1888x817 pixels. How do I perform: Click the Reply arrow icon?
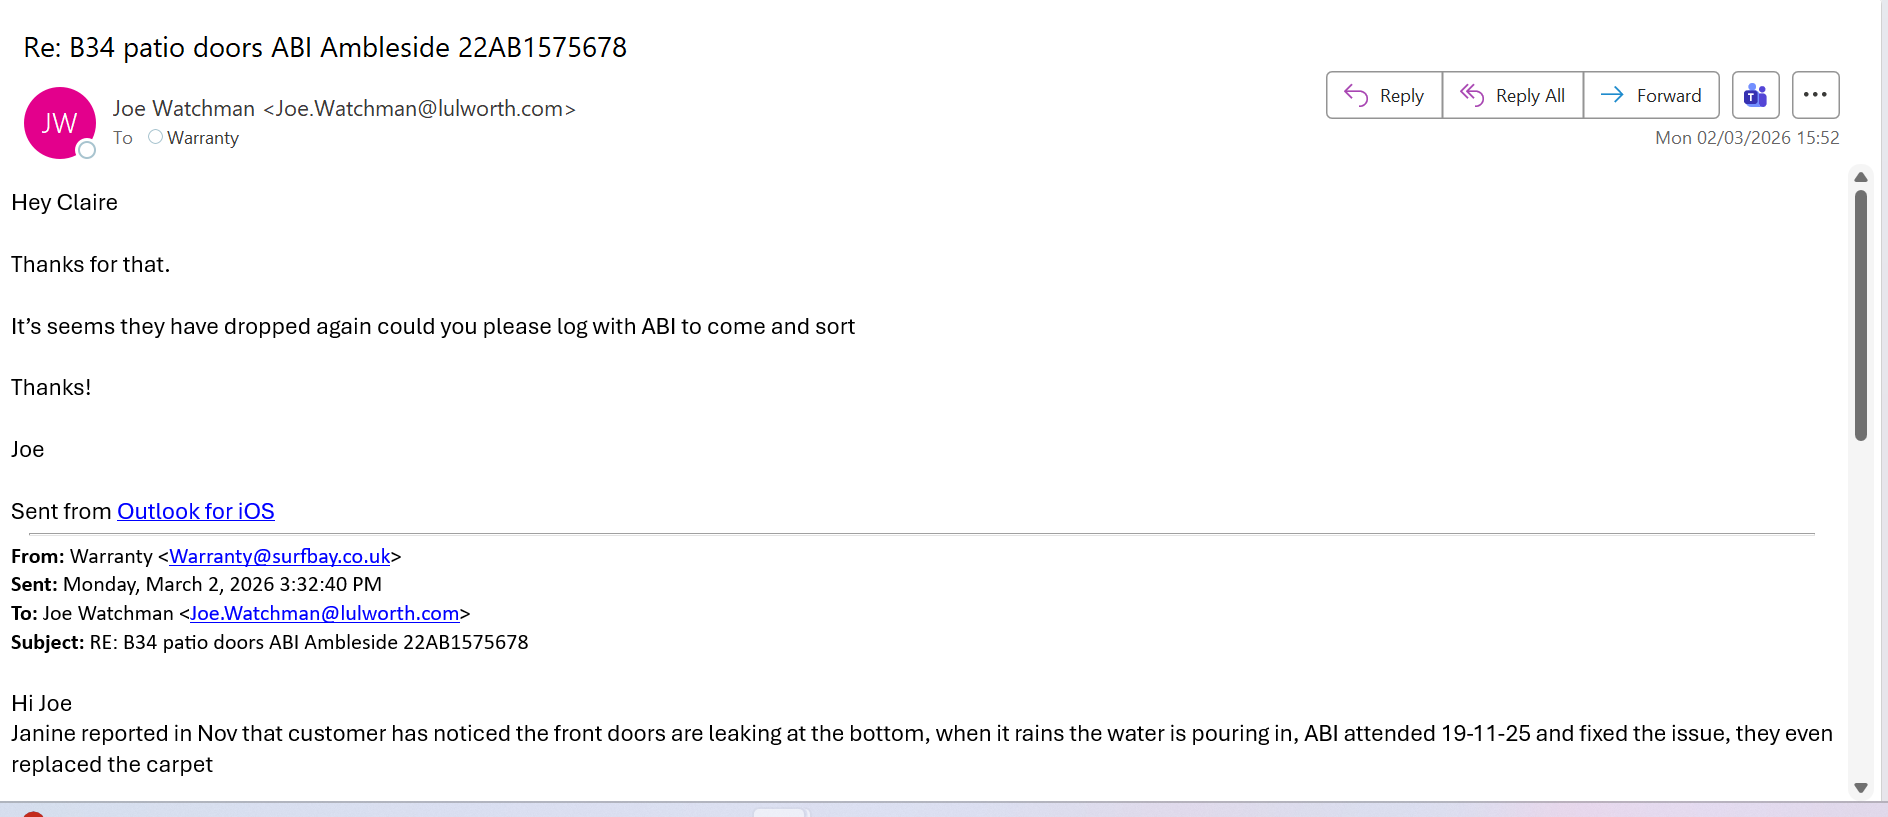coord(1356,95)
